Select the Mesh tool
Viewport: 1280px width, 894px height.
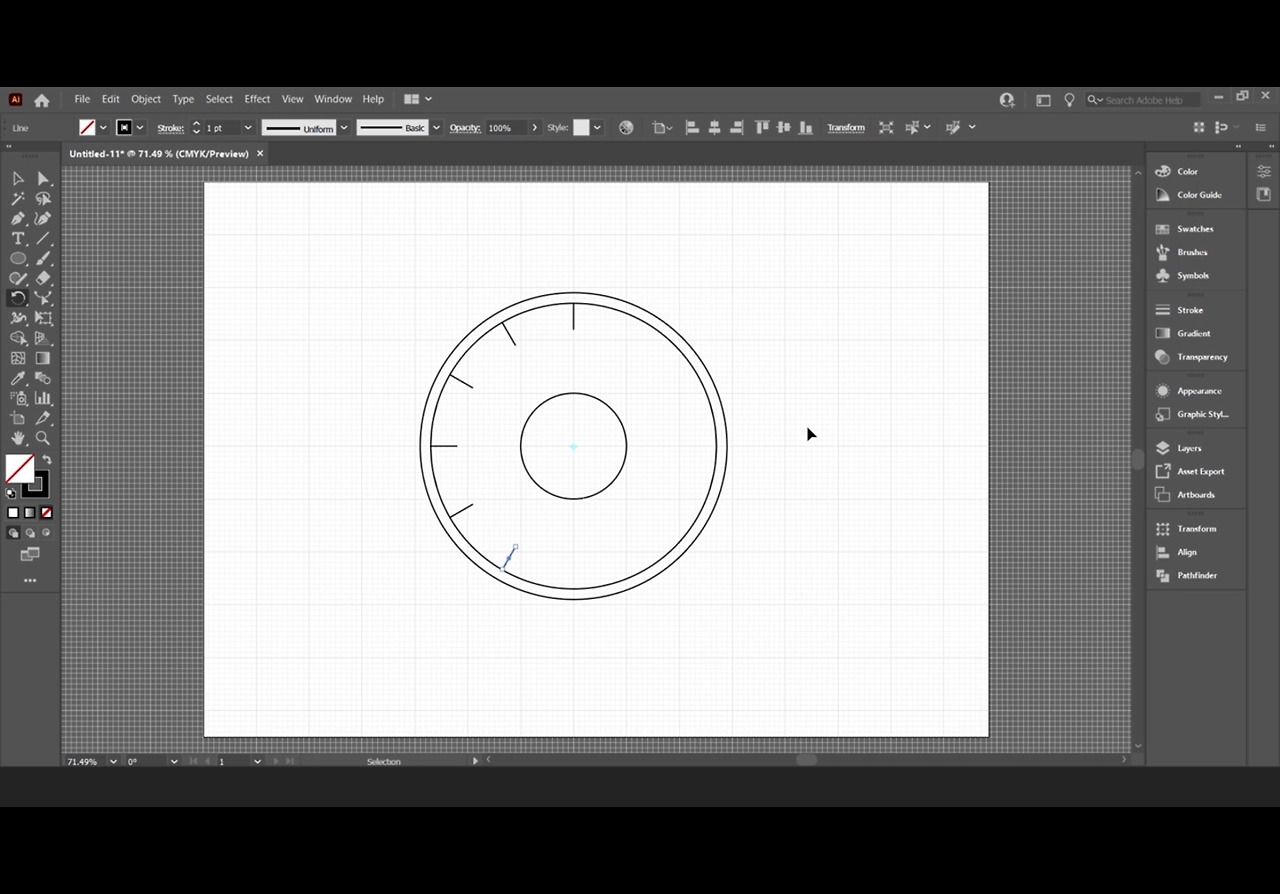(18, 358)
